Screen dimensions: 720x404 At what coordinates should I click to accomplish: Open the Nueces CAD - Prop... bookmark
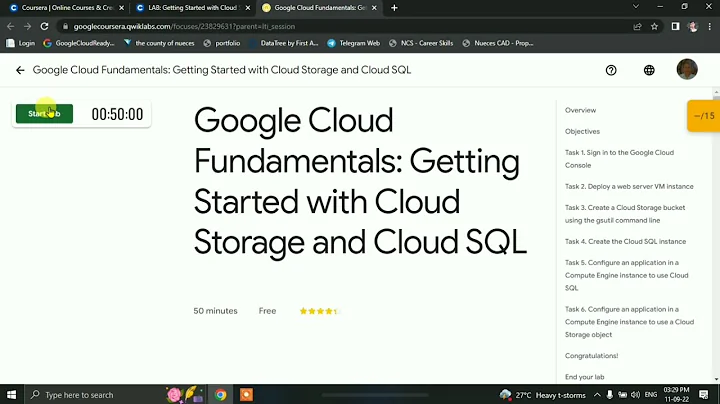[x=498, y=43]
